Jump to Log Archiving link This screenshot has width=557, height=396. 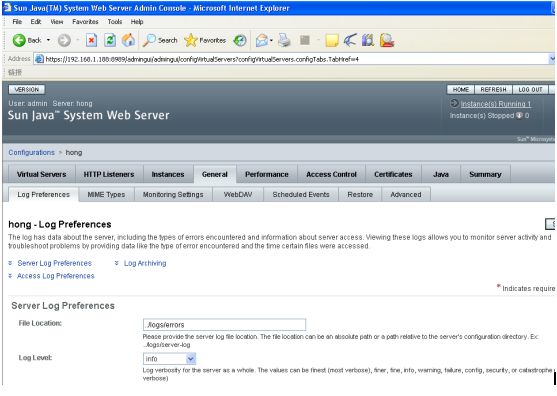click(x=145, y=263)
